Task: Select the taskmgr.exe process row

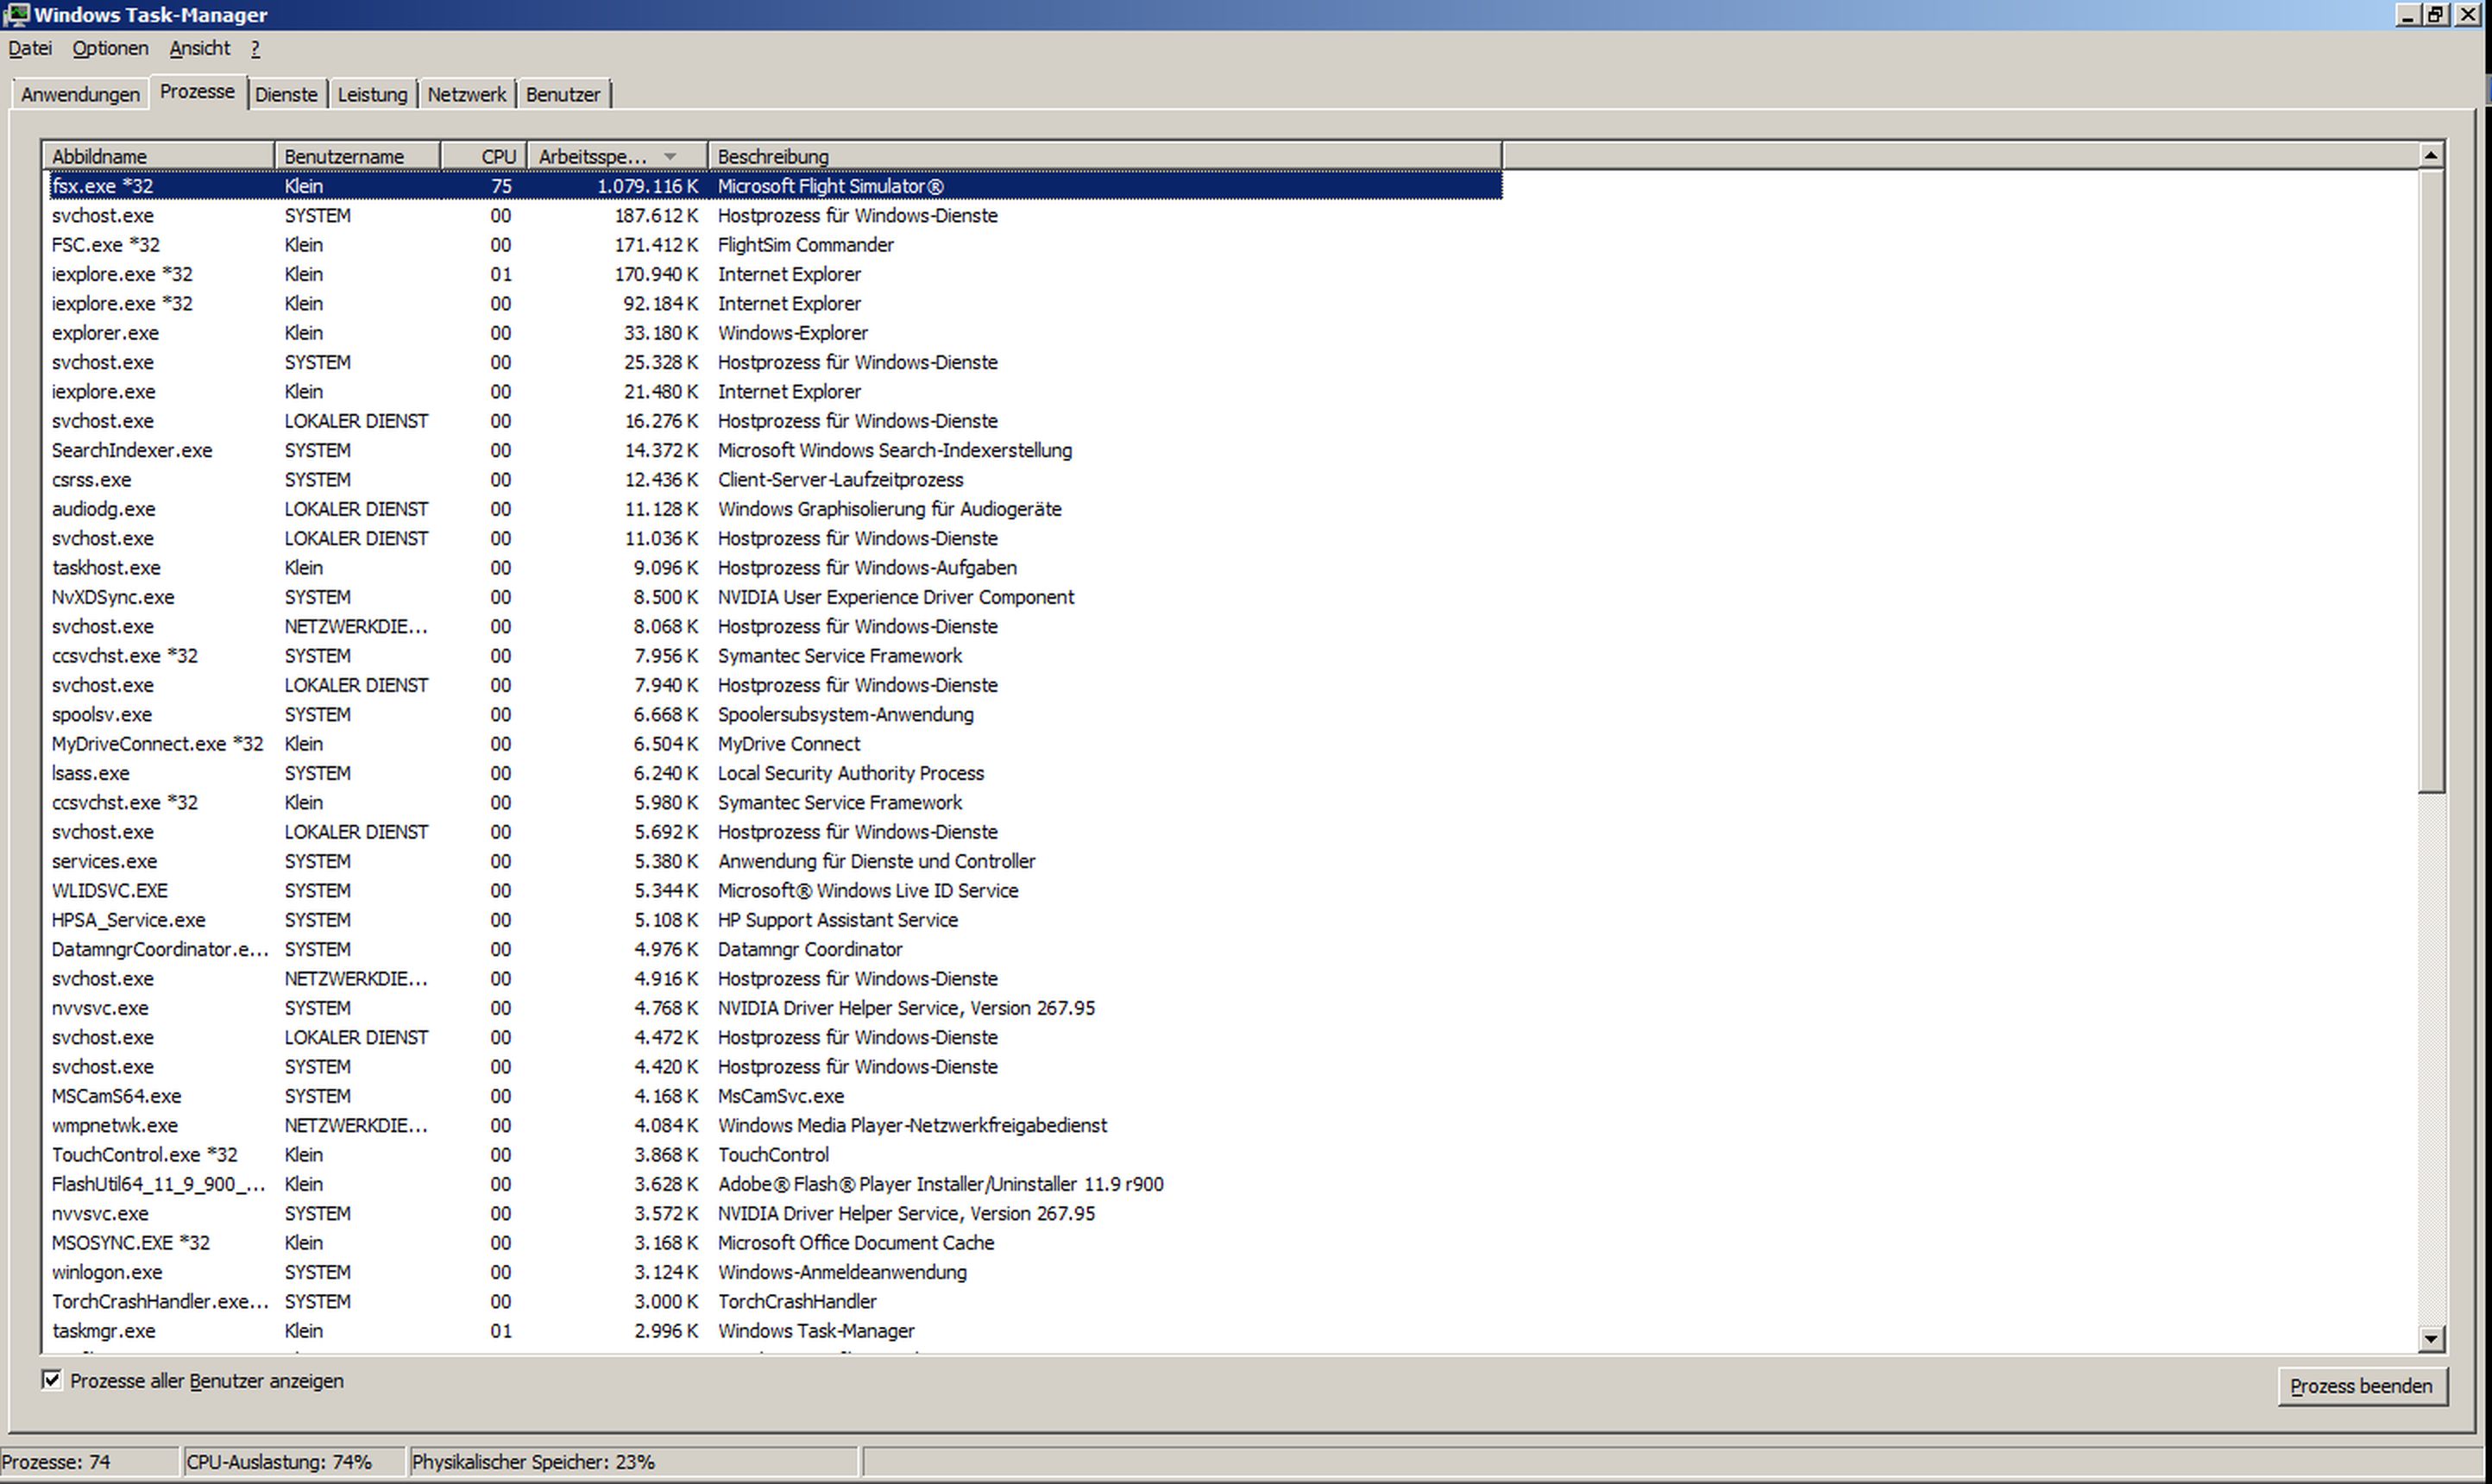Action: [103, 1331]
